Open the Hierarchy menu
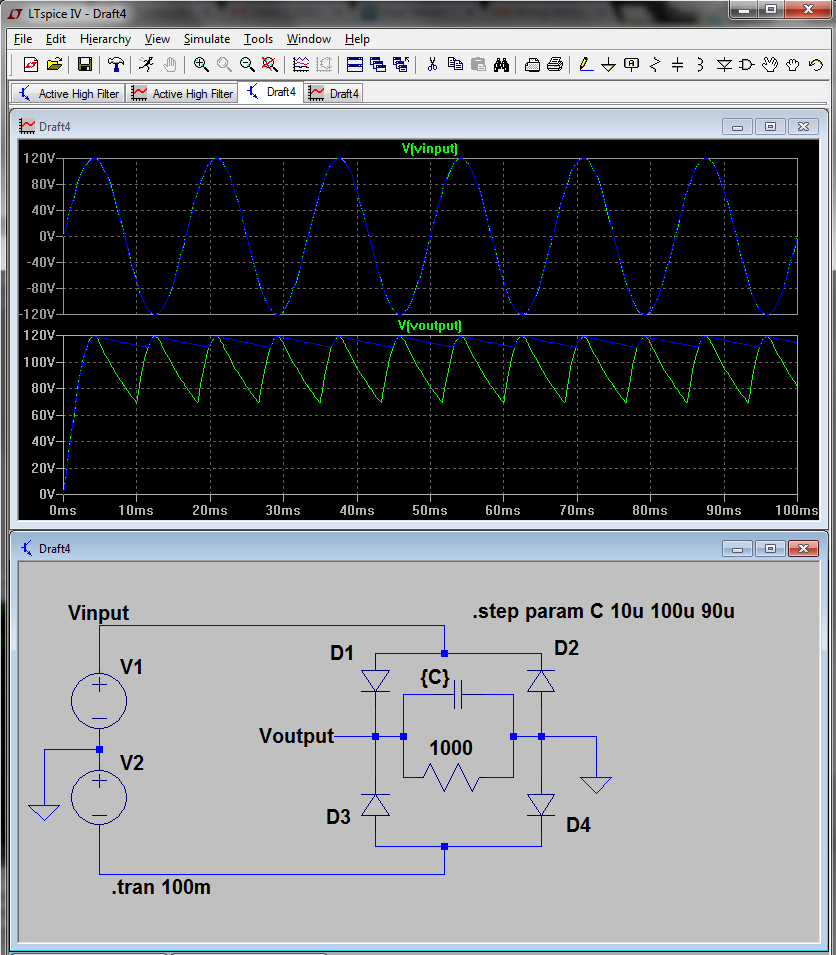Screen dimensions: 836x955 [x=105, y=39]
